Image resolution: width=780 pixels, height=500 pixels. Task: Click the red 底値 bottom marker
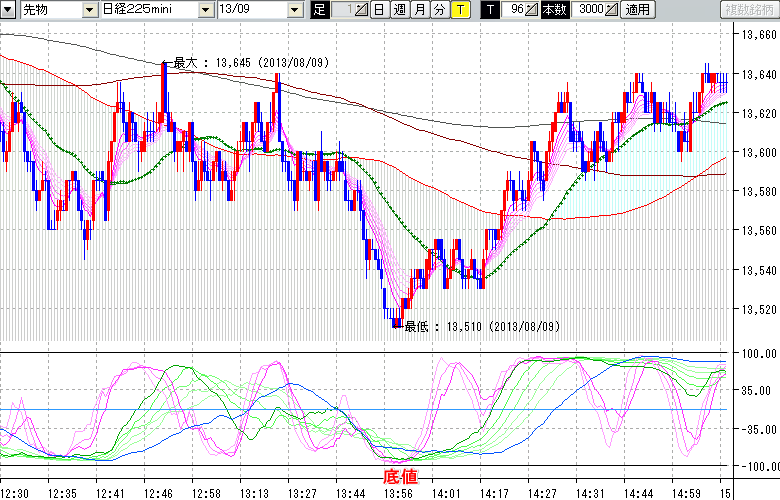tap(401, 476)
